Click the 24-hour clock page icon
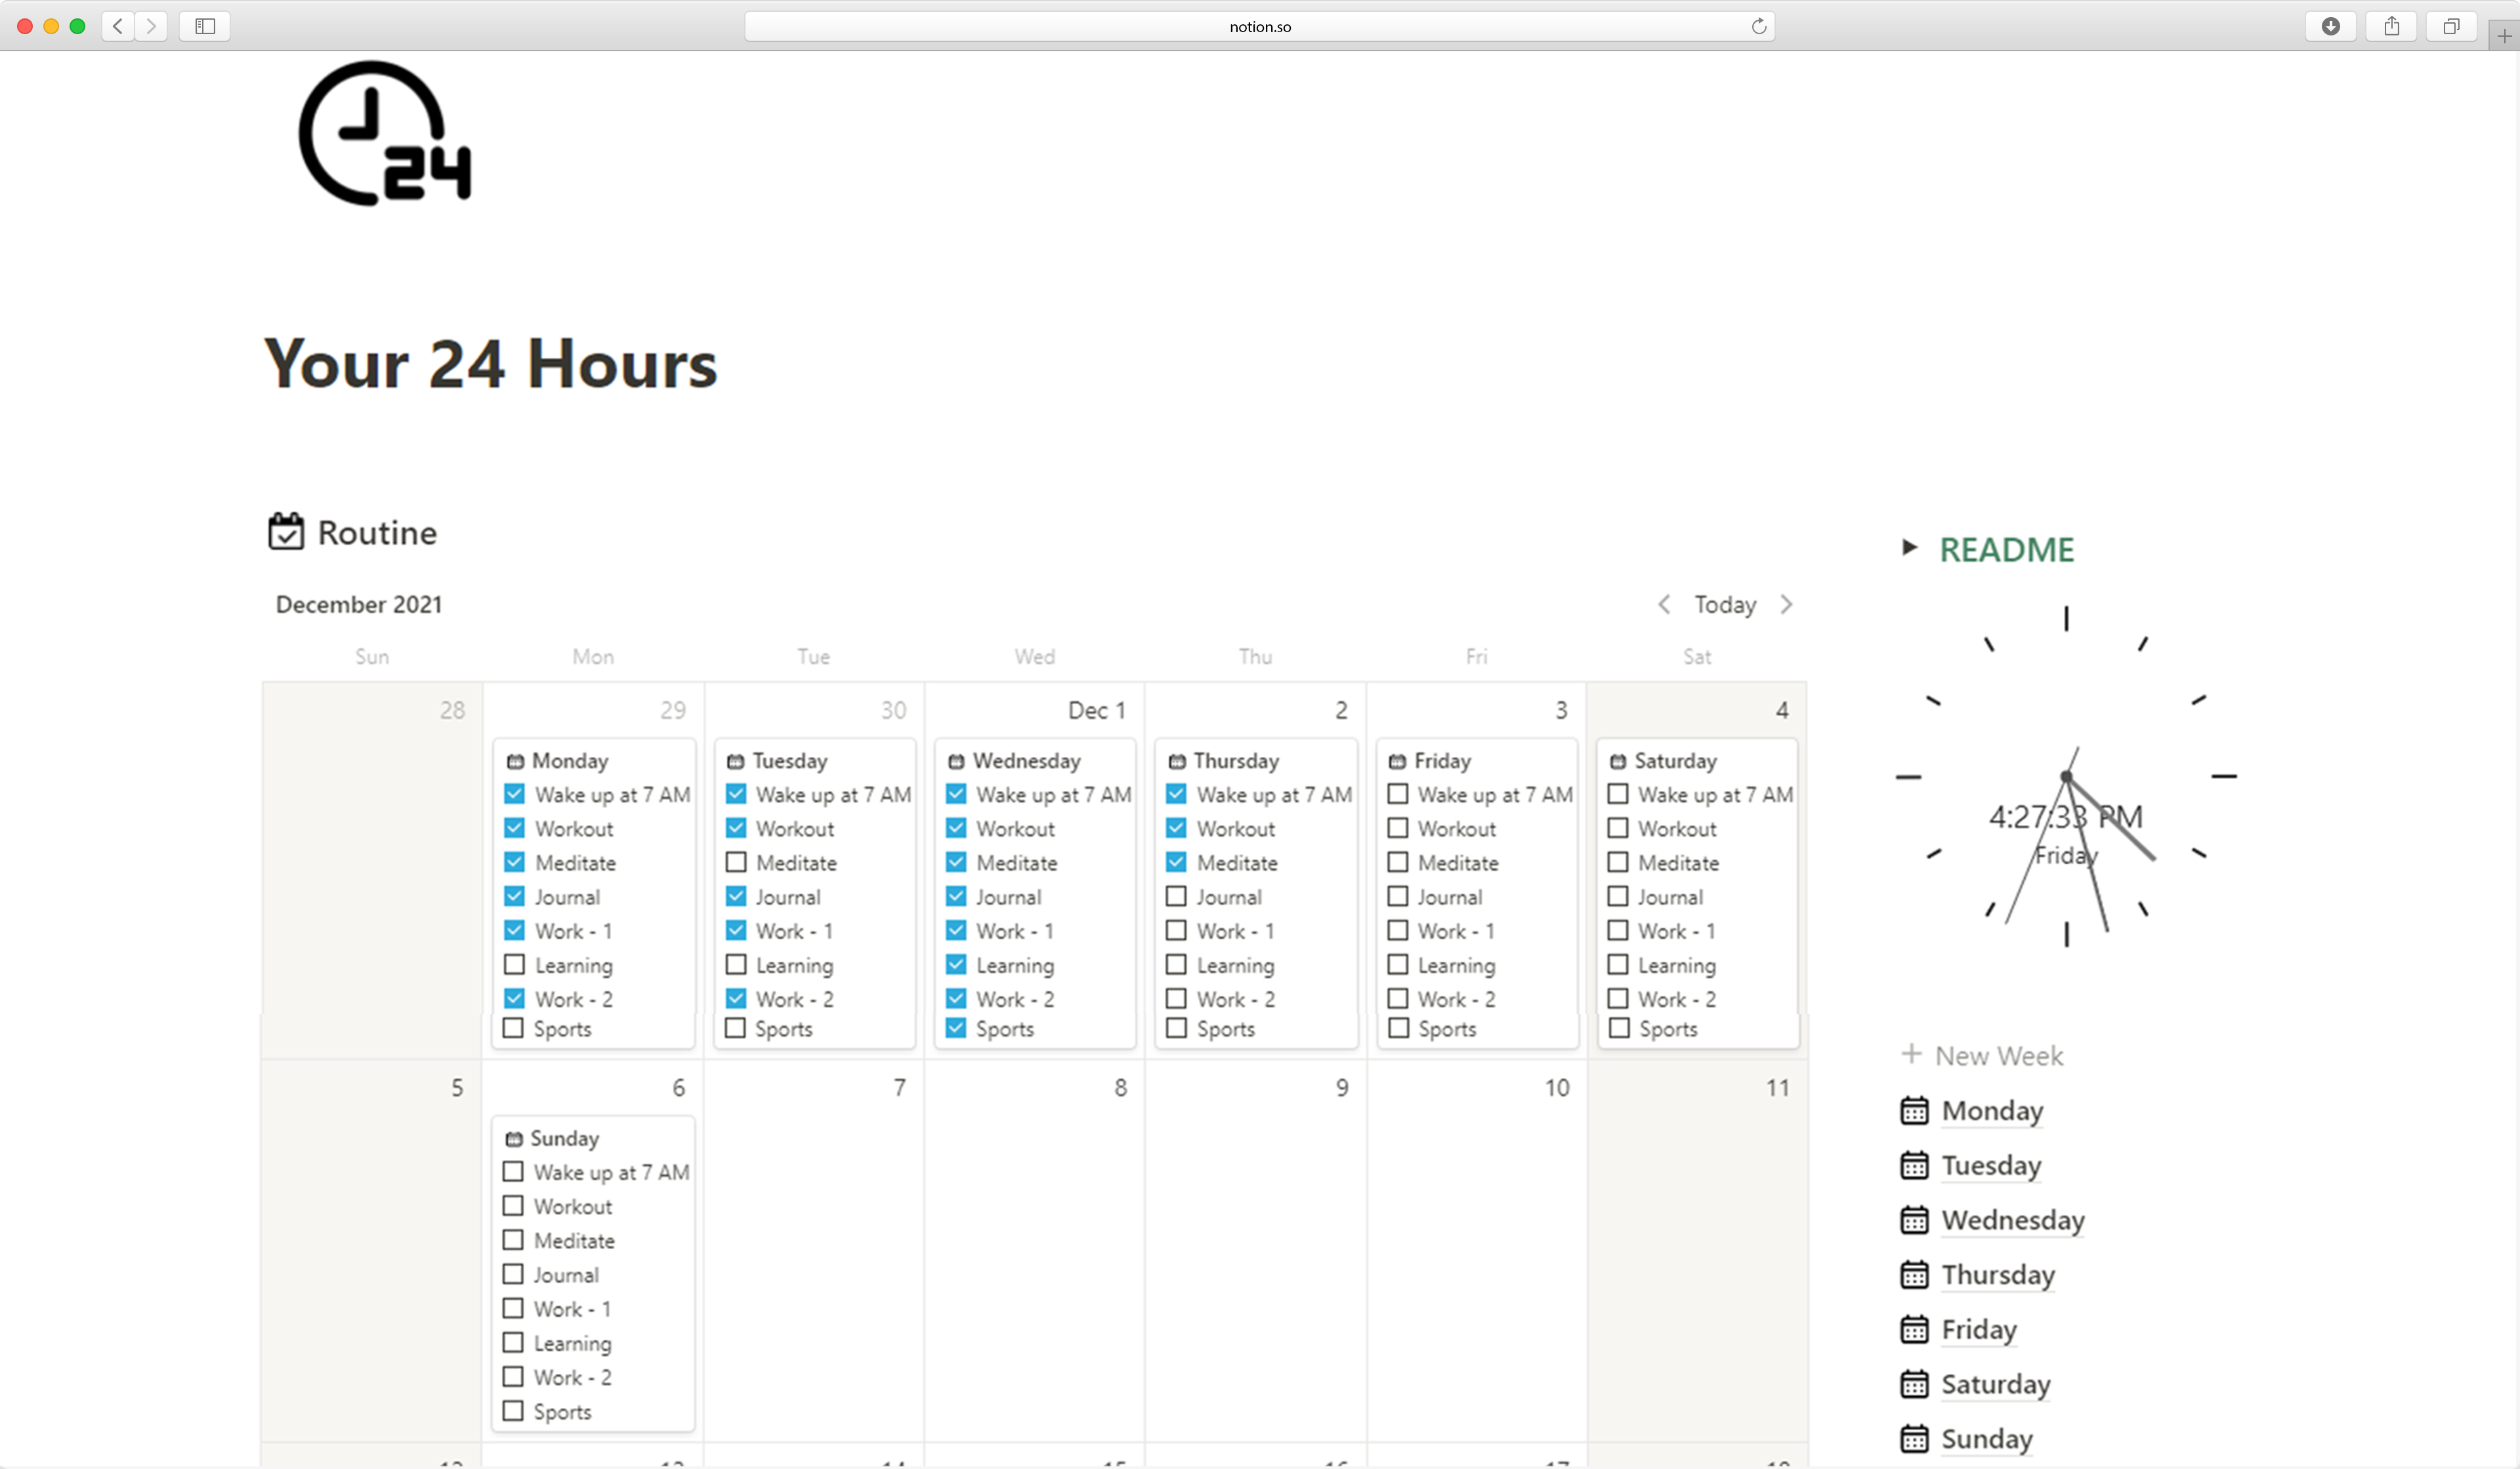The image size is (2520, 1469). point(384,134)
